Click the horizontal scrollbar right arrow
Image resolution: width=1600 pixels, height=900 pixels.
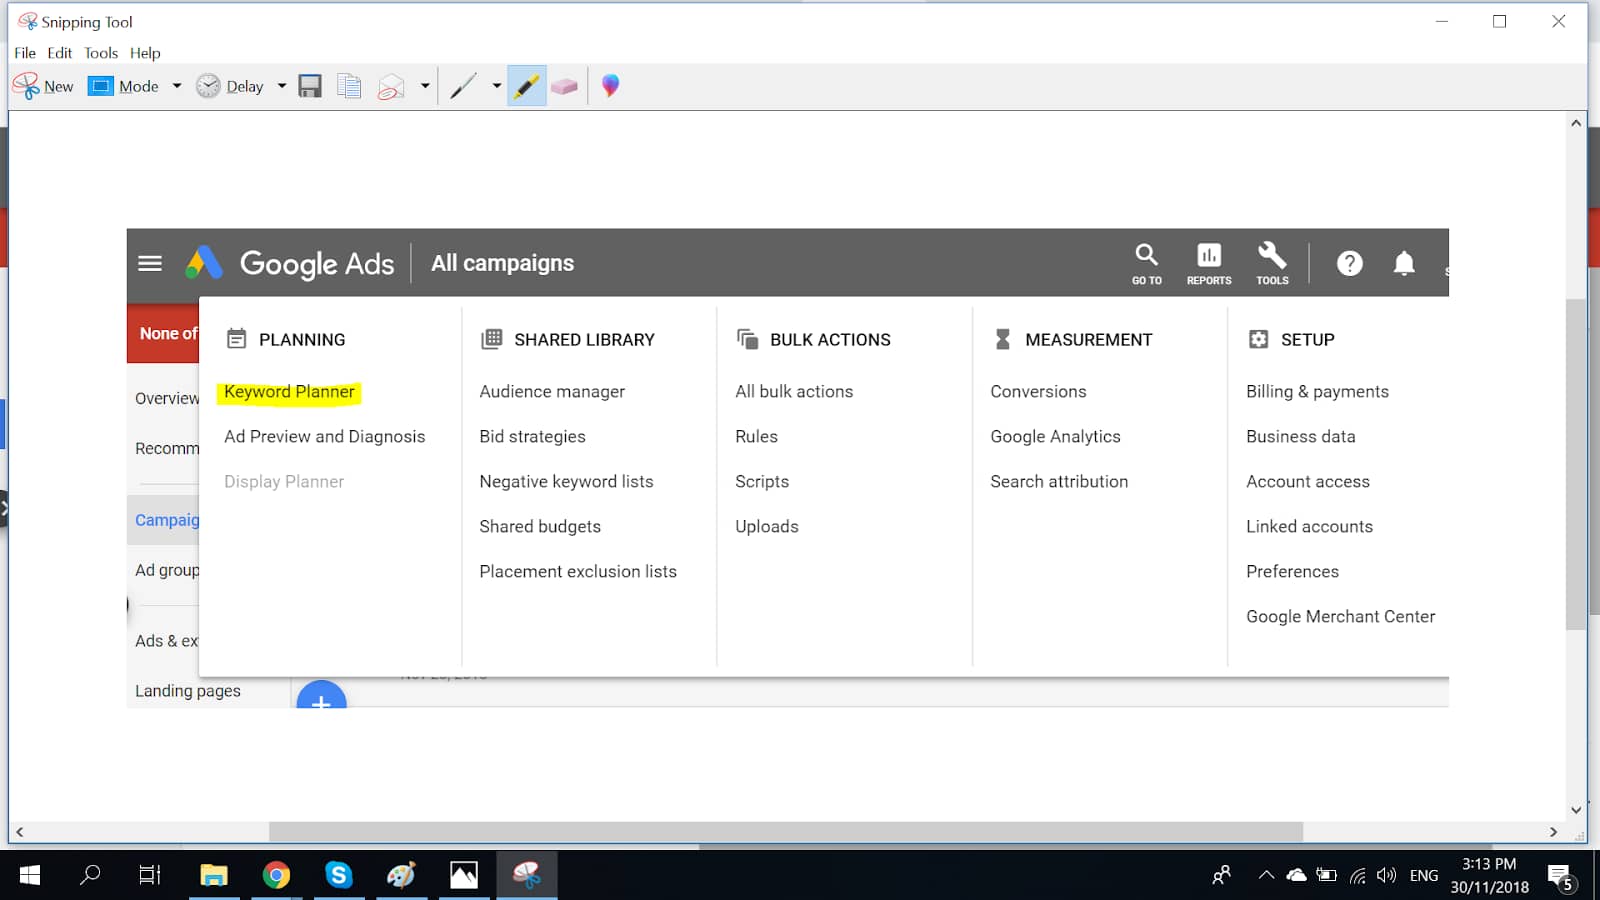pyautogui.click(x=1553, y=832)
